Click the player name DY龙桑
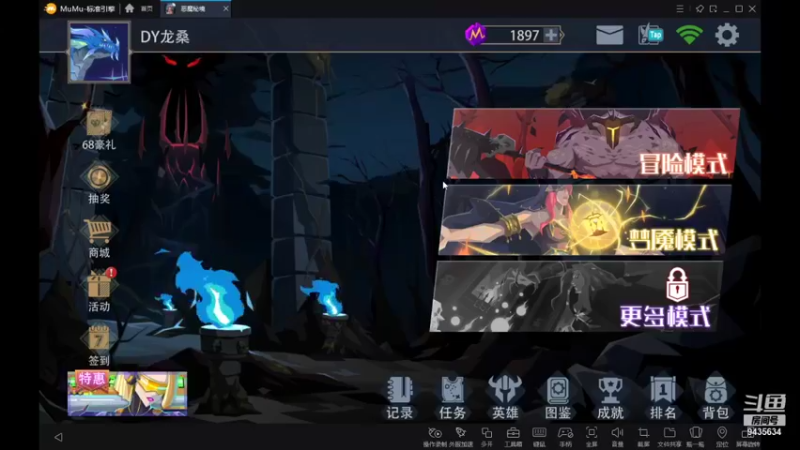This screenshot has height=450, width=800. click(165, 37)
